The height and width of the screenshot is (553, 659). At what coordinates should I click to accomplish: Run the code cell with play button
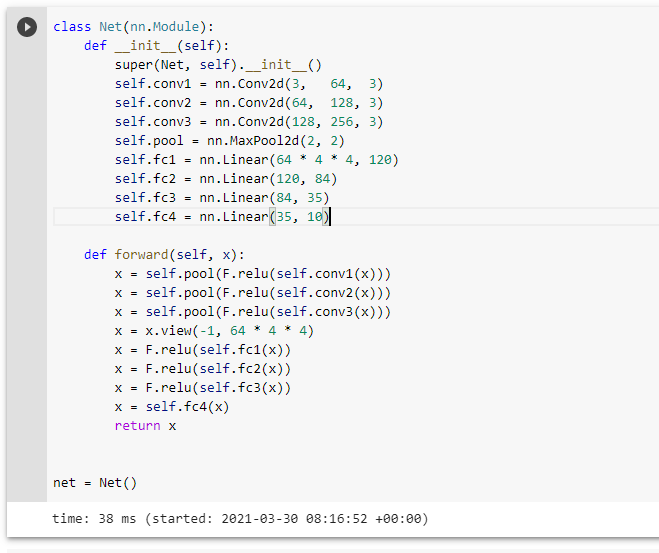click(27, 27)
